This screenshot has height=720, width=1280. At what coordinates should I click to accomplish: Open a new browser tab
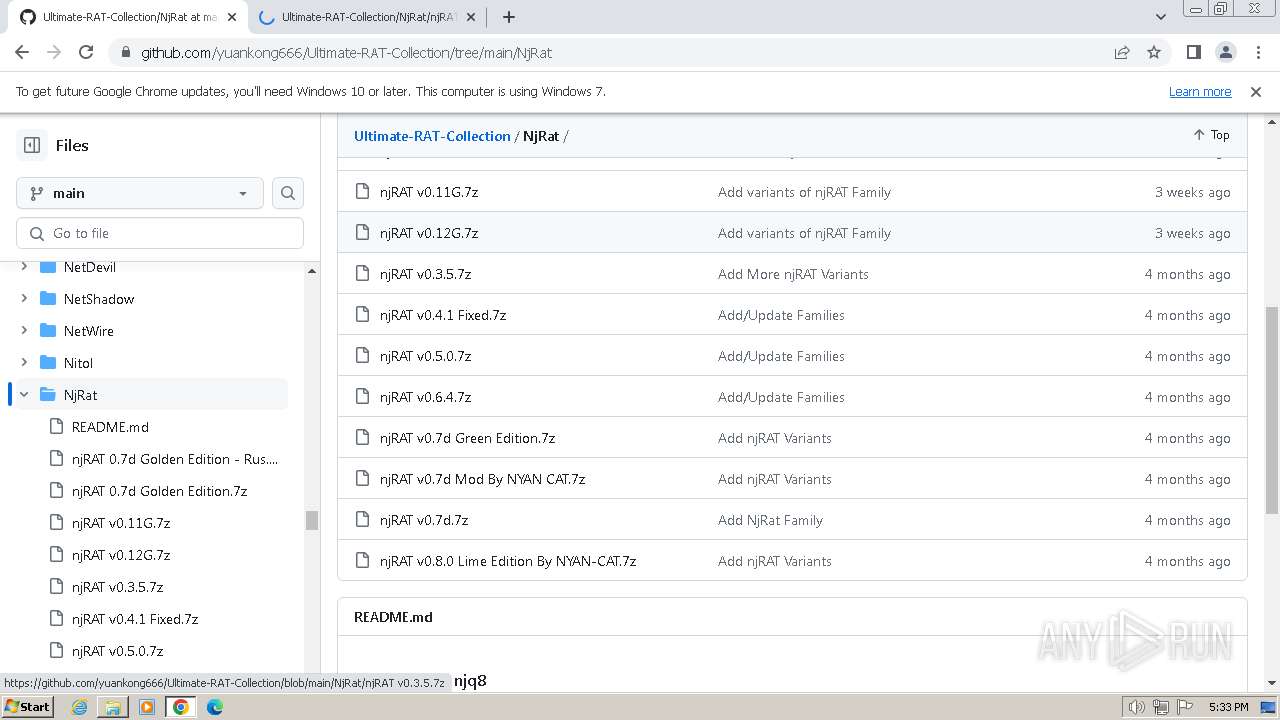(508, 17)
